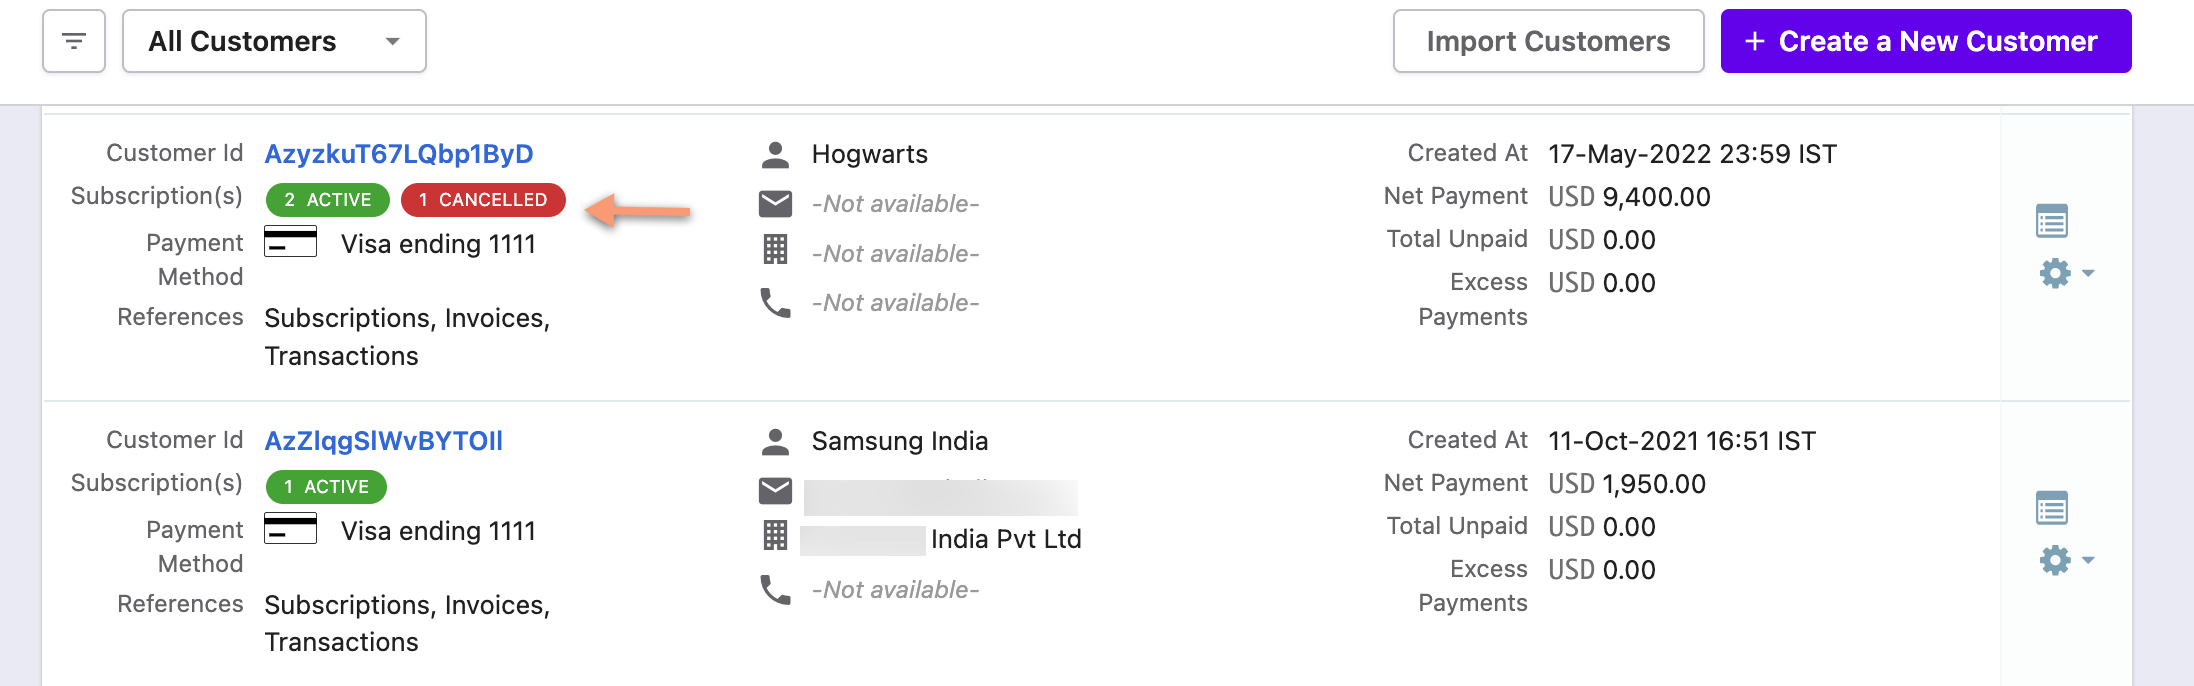Create a new customer
Screen dimensions: 2194x686
[x=1925, y=41]
